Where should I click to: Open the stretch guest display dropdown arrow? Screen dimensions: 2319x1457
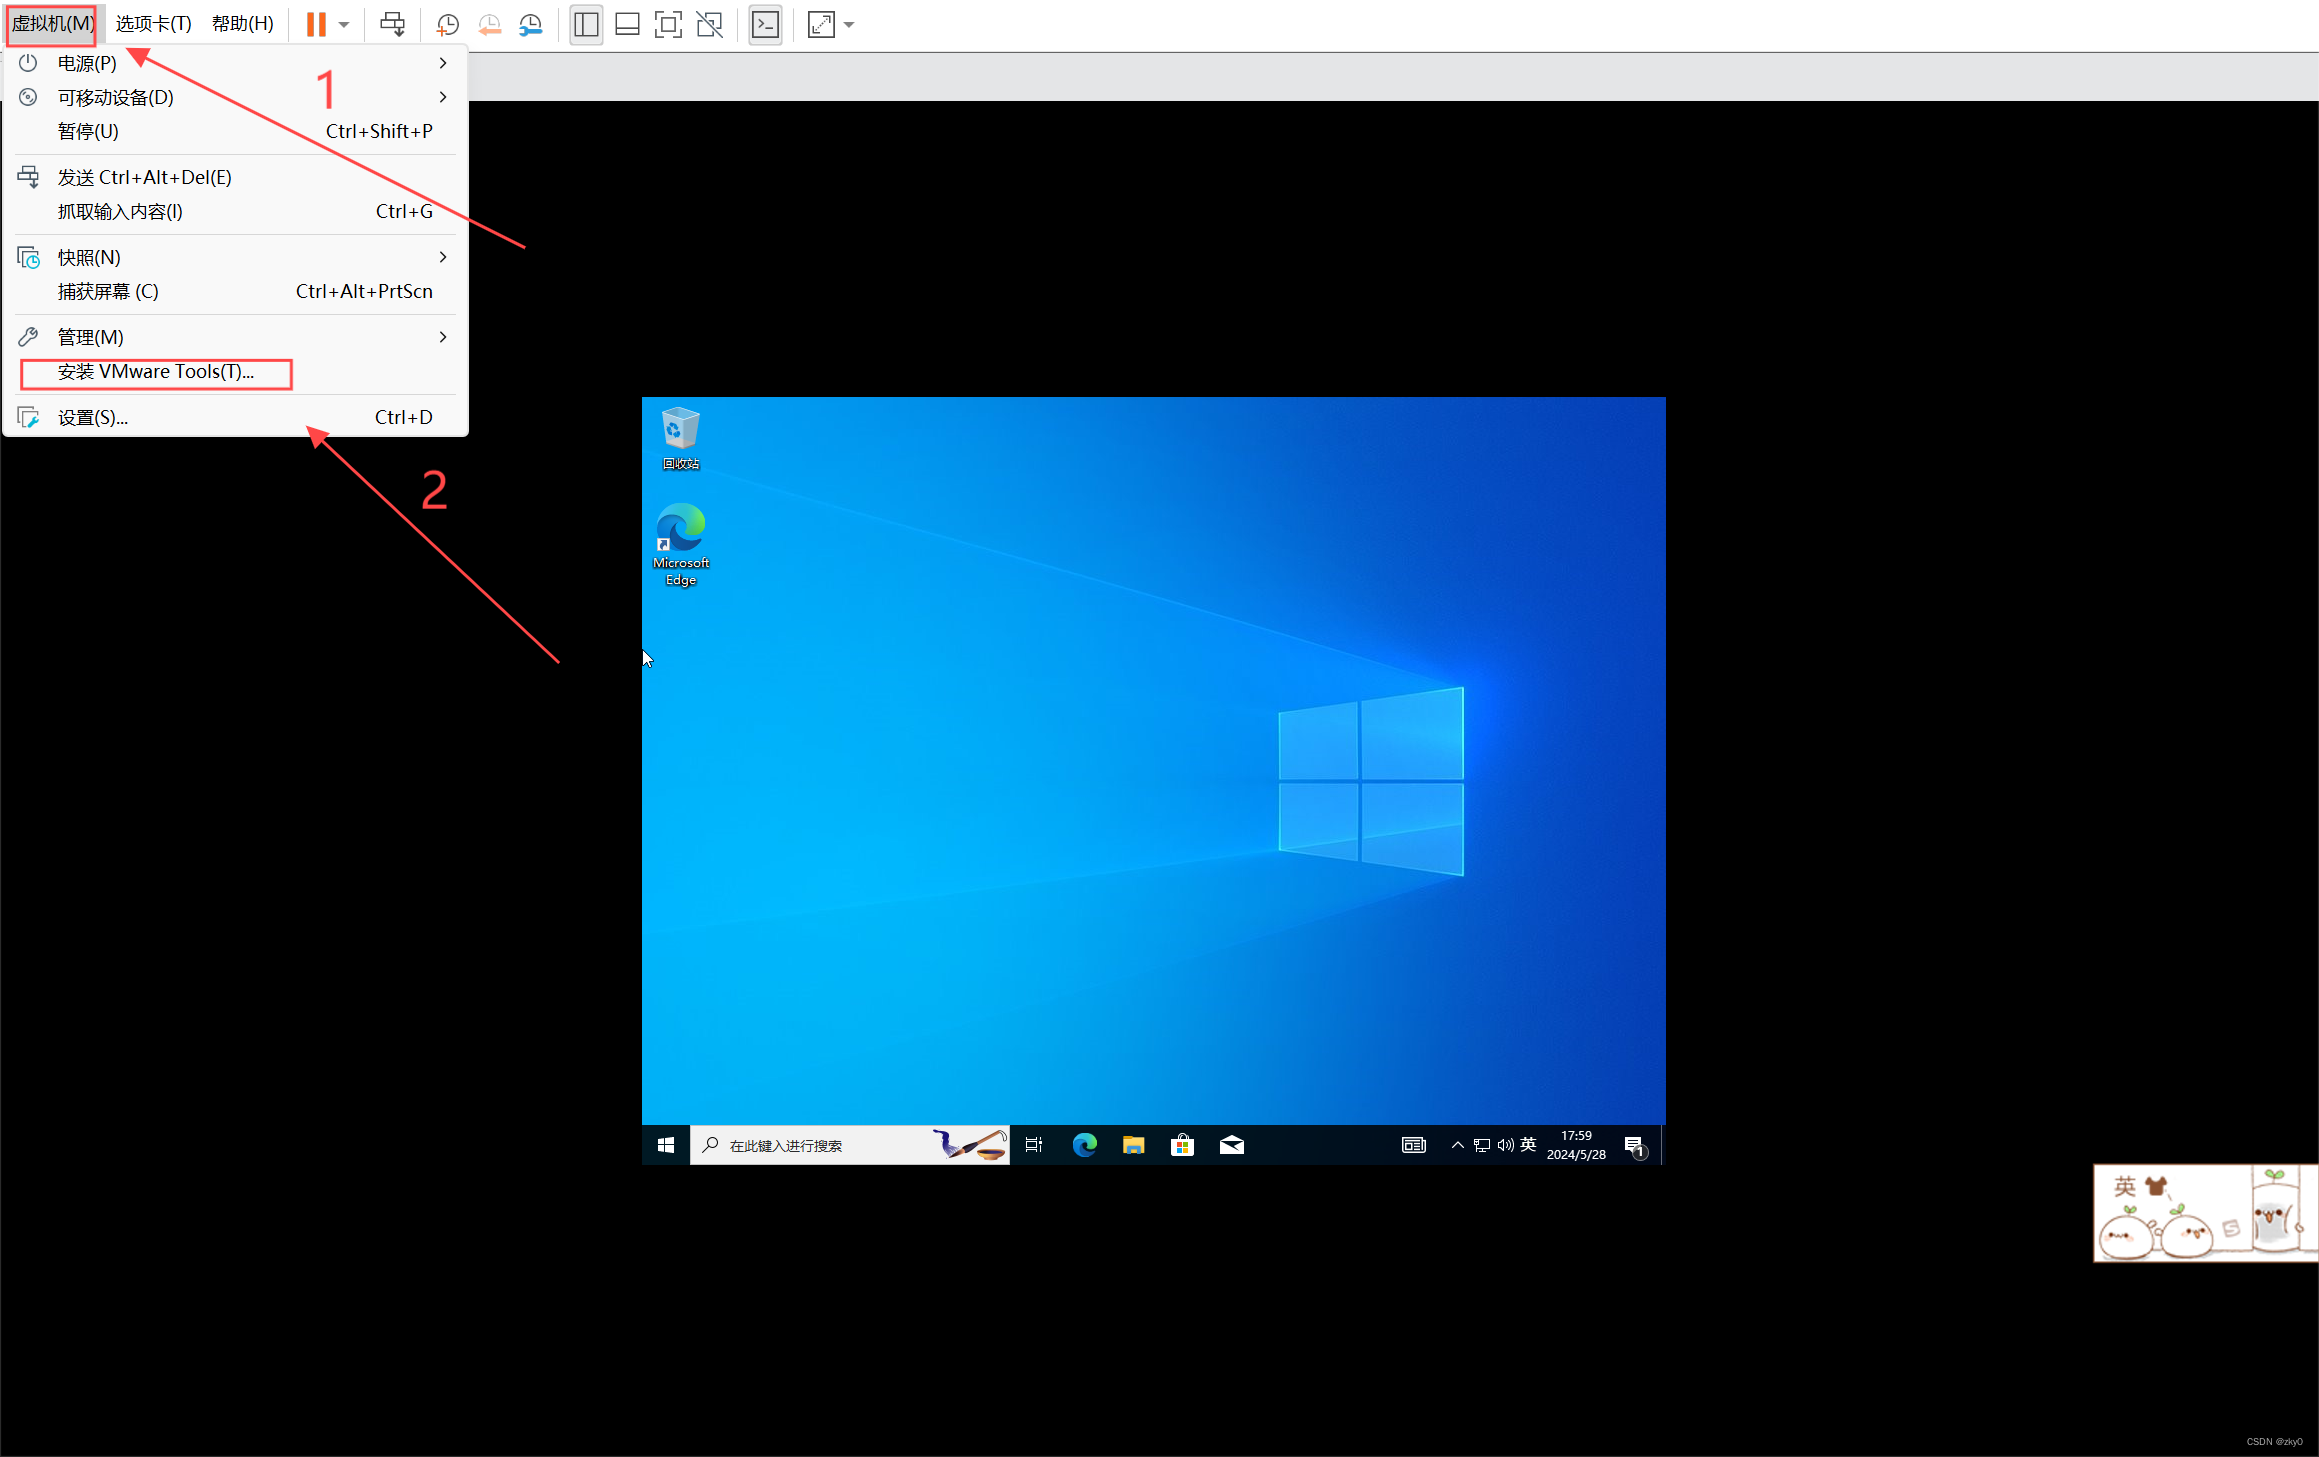pyautogui.click(x=849, y=24)
